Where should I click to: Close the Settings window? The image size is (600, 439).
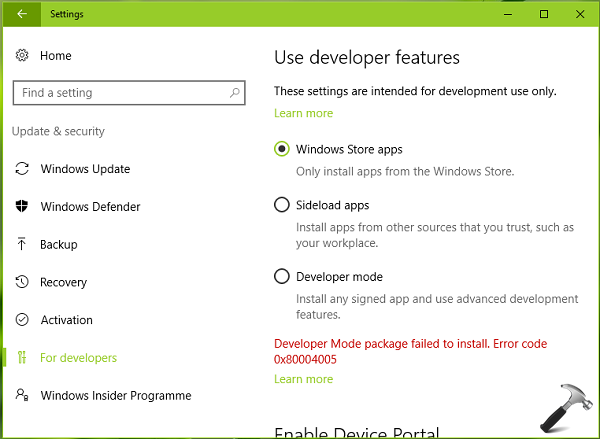580,14
